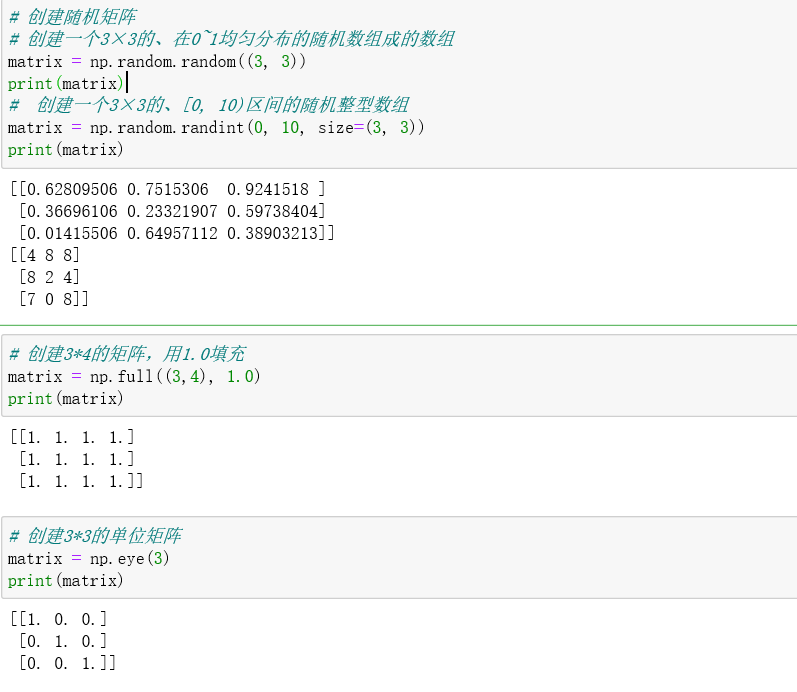Click the identity output row '[0. 0. 1.]]'
797x692 pixels.
pyautogui.click(x=67, y=663)
